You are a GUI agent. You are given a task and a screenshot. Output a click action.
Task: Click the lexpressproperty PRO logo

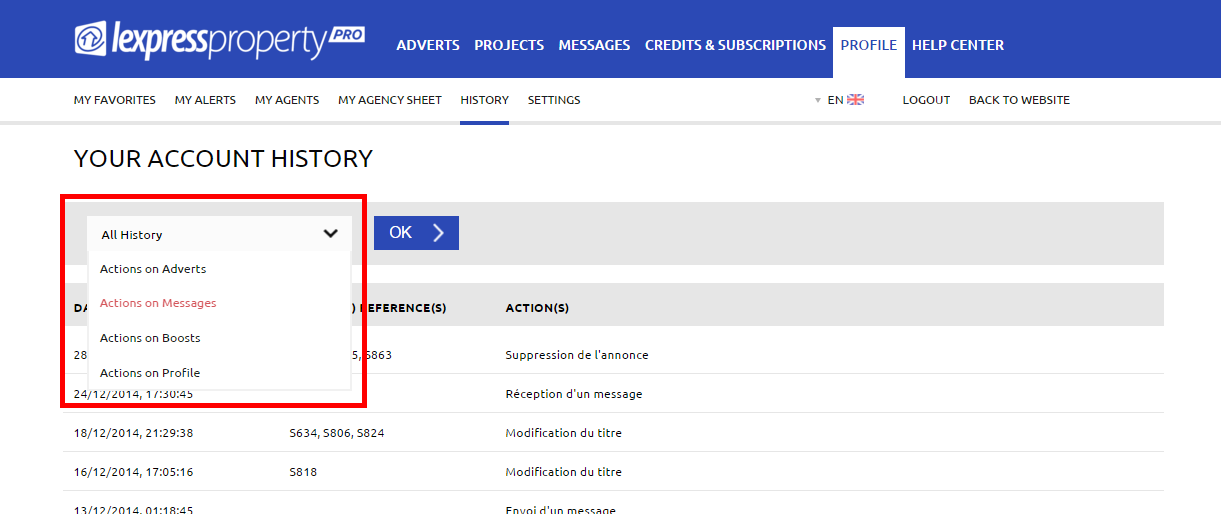219,40
